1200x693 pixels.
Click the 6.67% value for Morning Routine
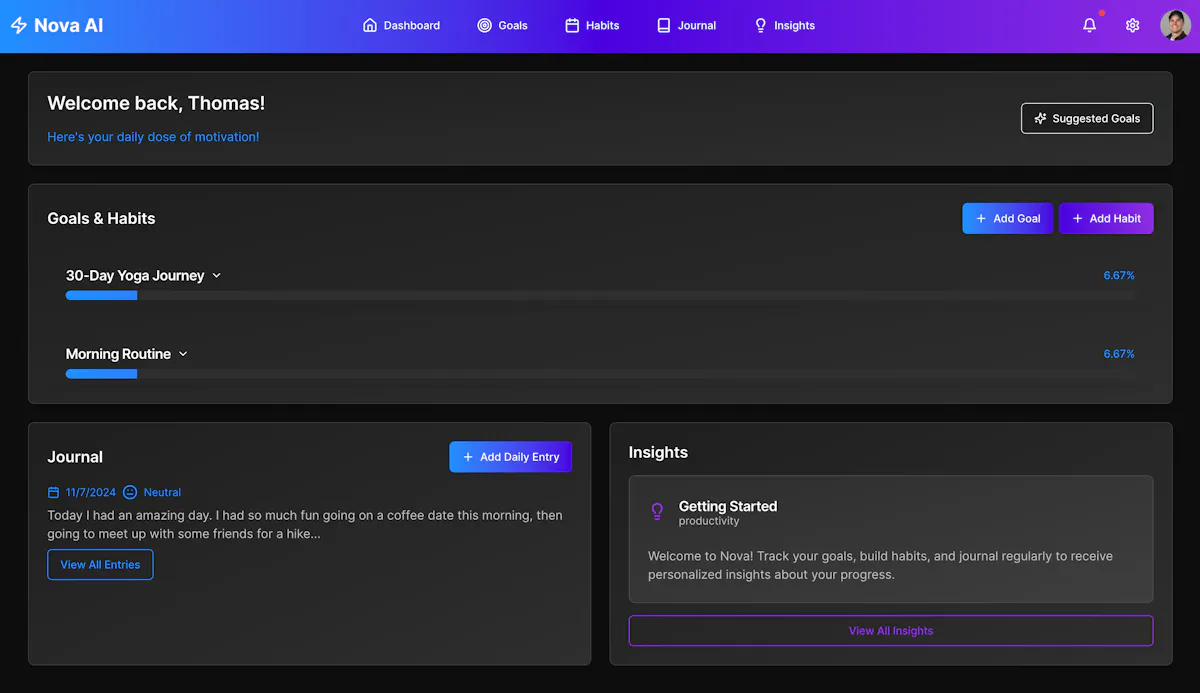(1119, 354)
